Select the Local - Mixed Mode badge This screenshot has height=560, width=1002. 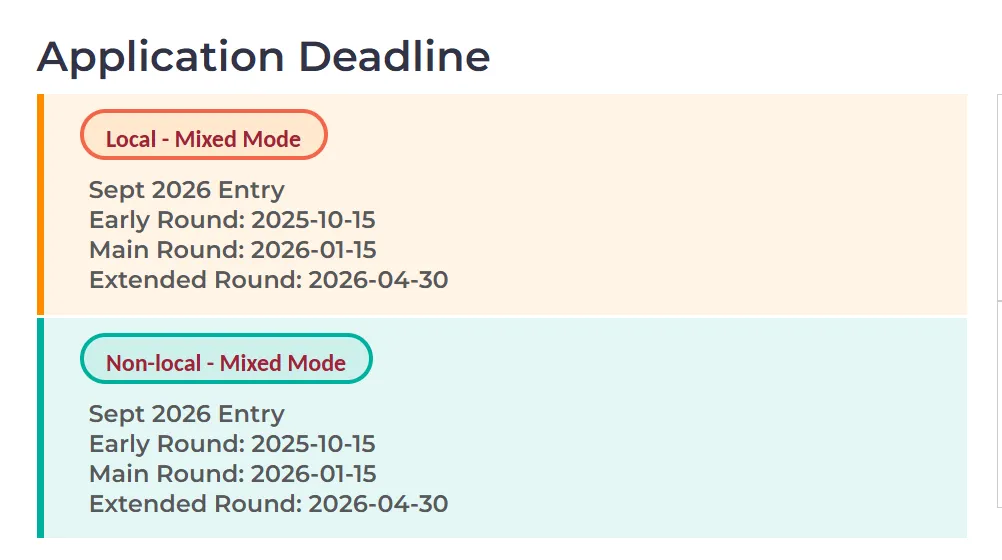(x=203, y=139)
